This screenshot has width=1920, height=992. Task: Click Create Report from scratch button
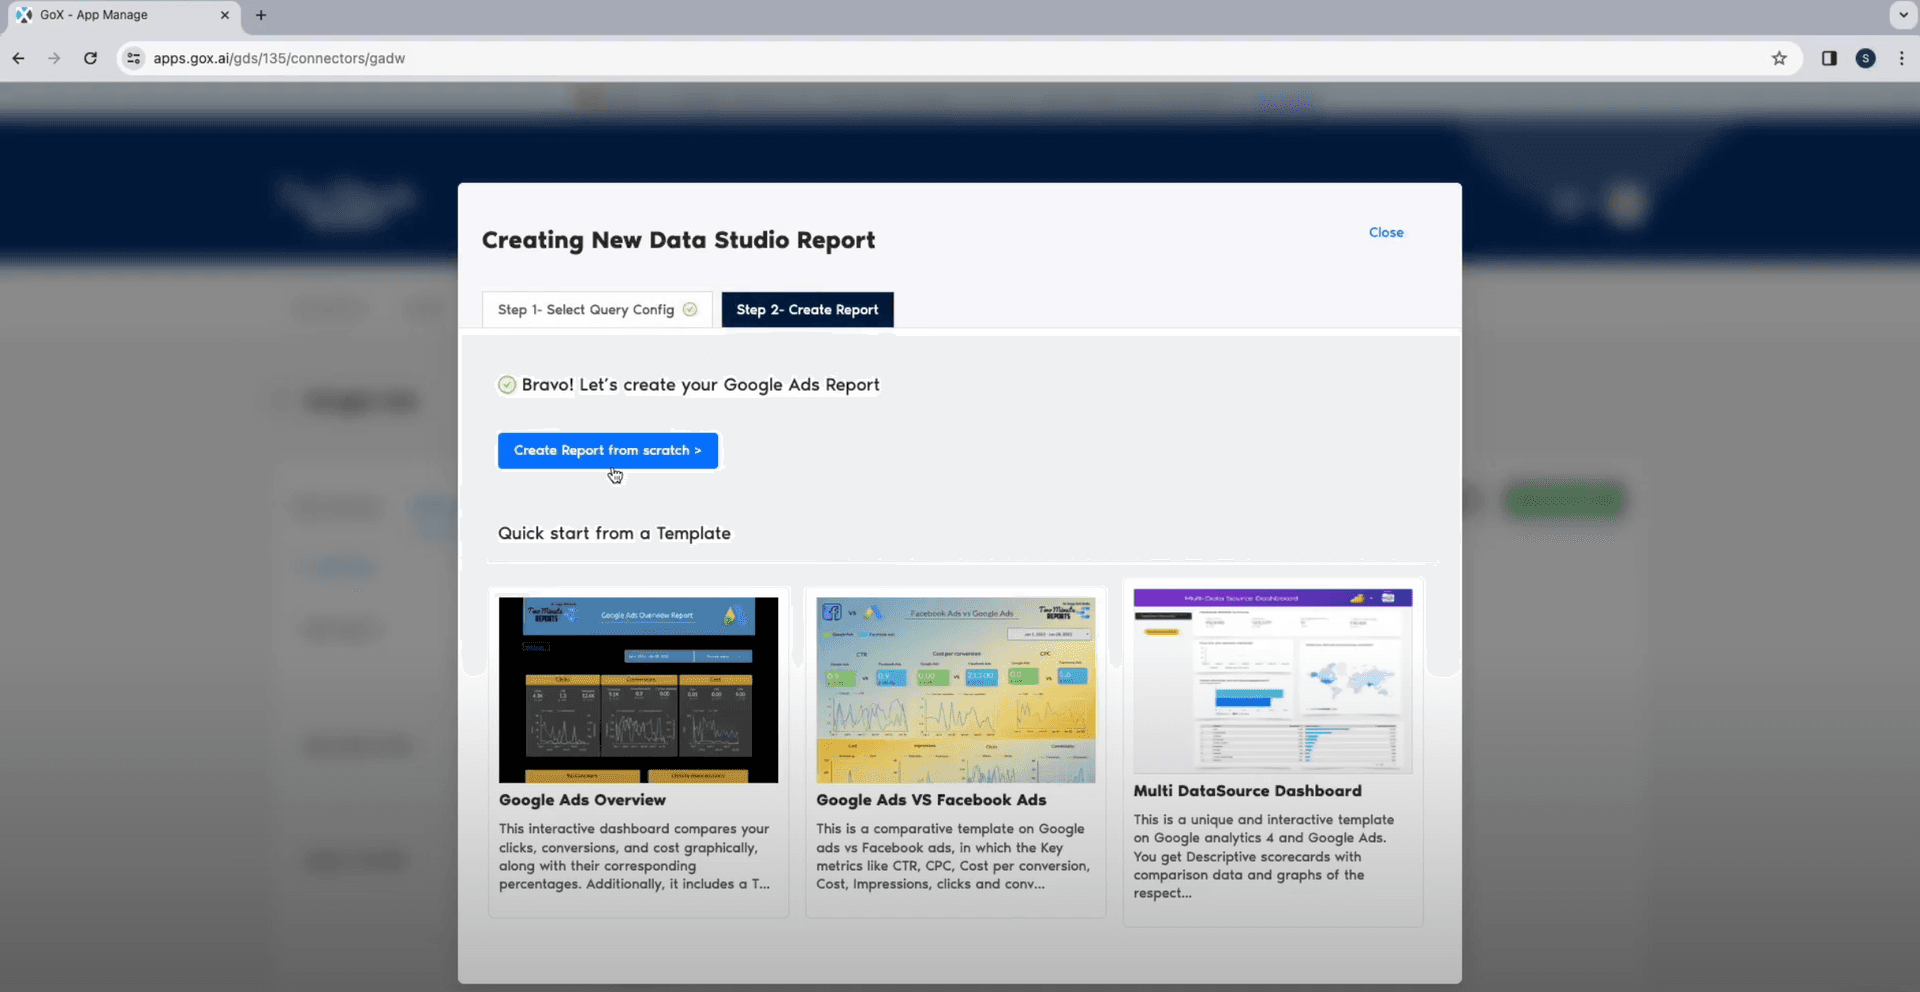[x=608, y=450]
